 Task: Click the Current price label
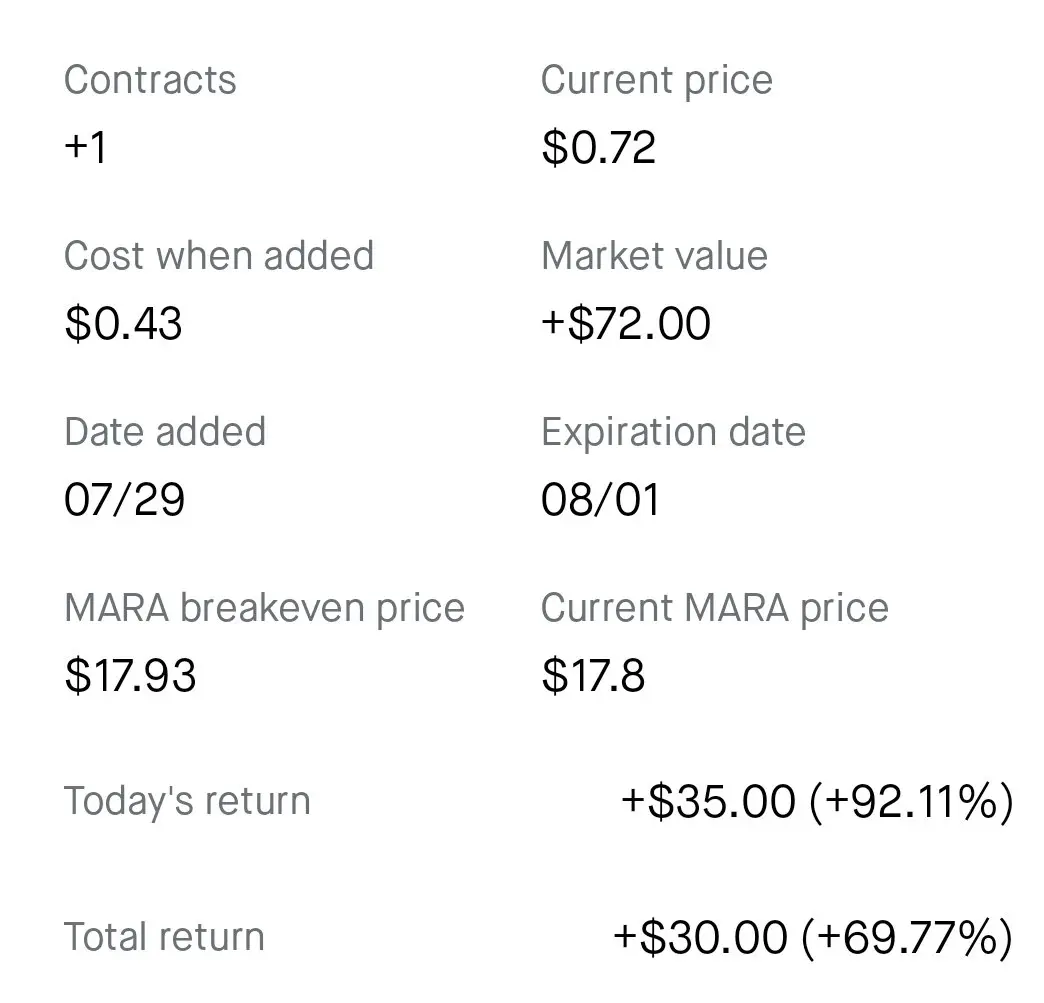[656, 81]
